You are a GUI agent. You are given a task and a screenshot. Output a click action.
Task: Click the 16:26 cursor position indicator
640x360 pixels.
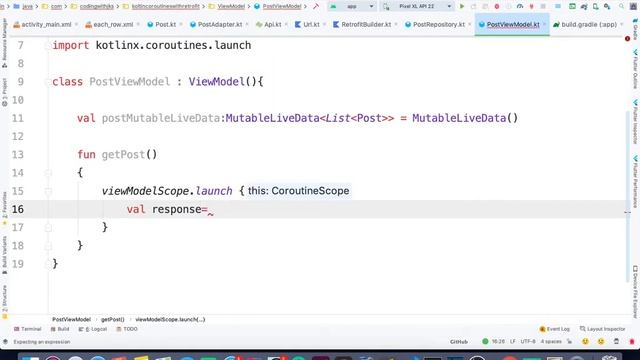point(498,342)
